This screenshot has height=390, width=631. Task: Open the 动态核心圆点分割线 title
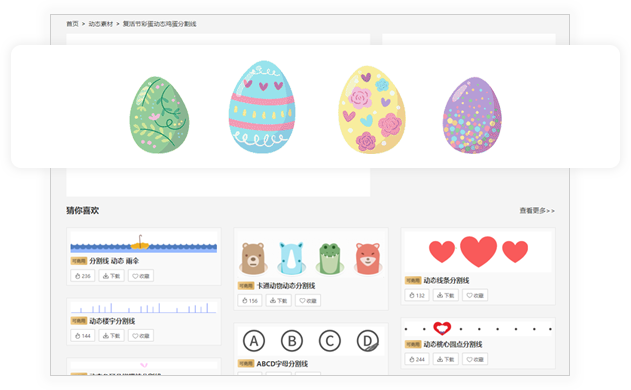pyautogui.click(x=453, y=344)
